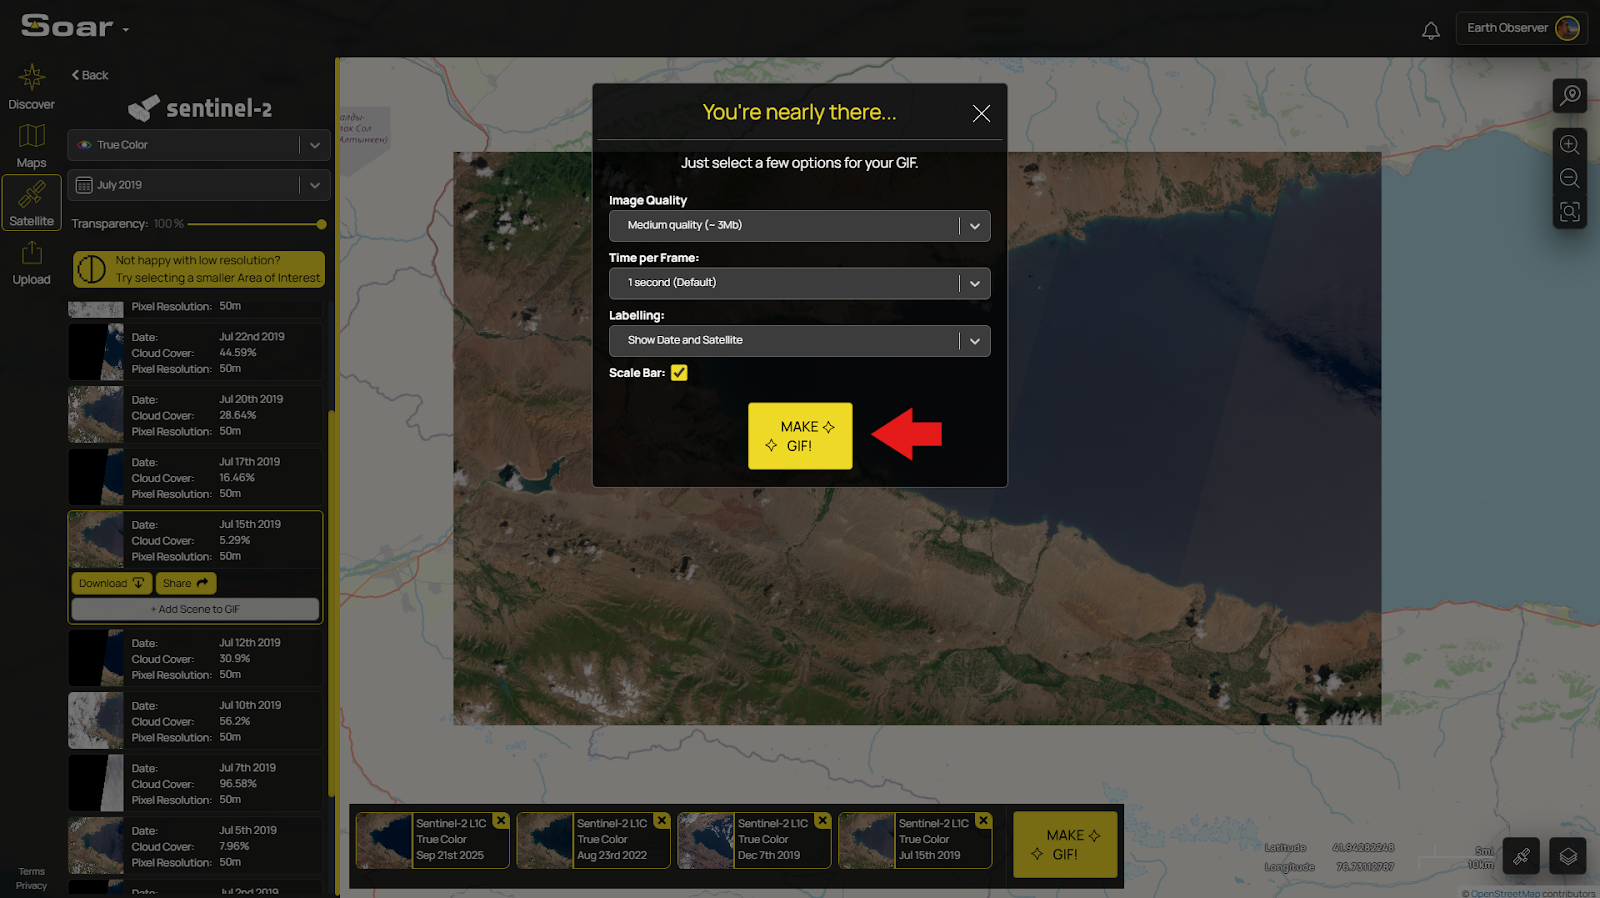Click the Aug 23rd 2022 GIF scene thumbnail
The width and height of the screenshot is (1600, 898).
click(545, 840)
